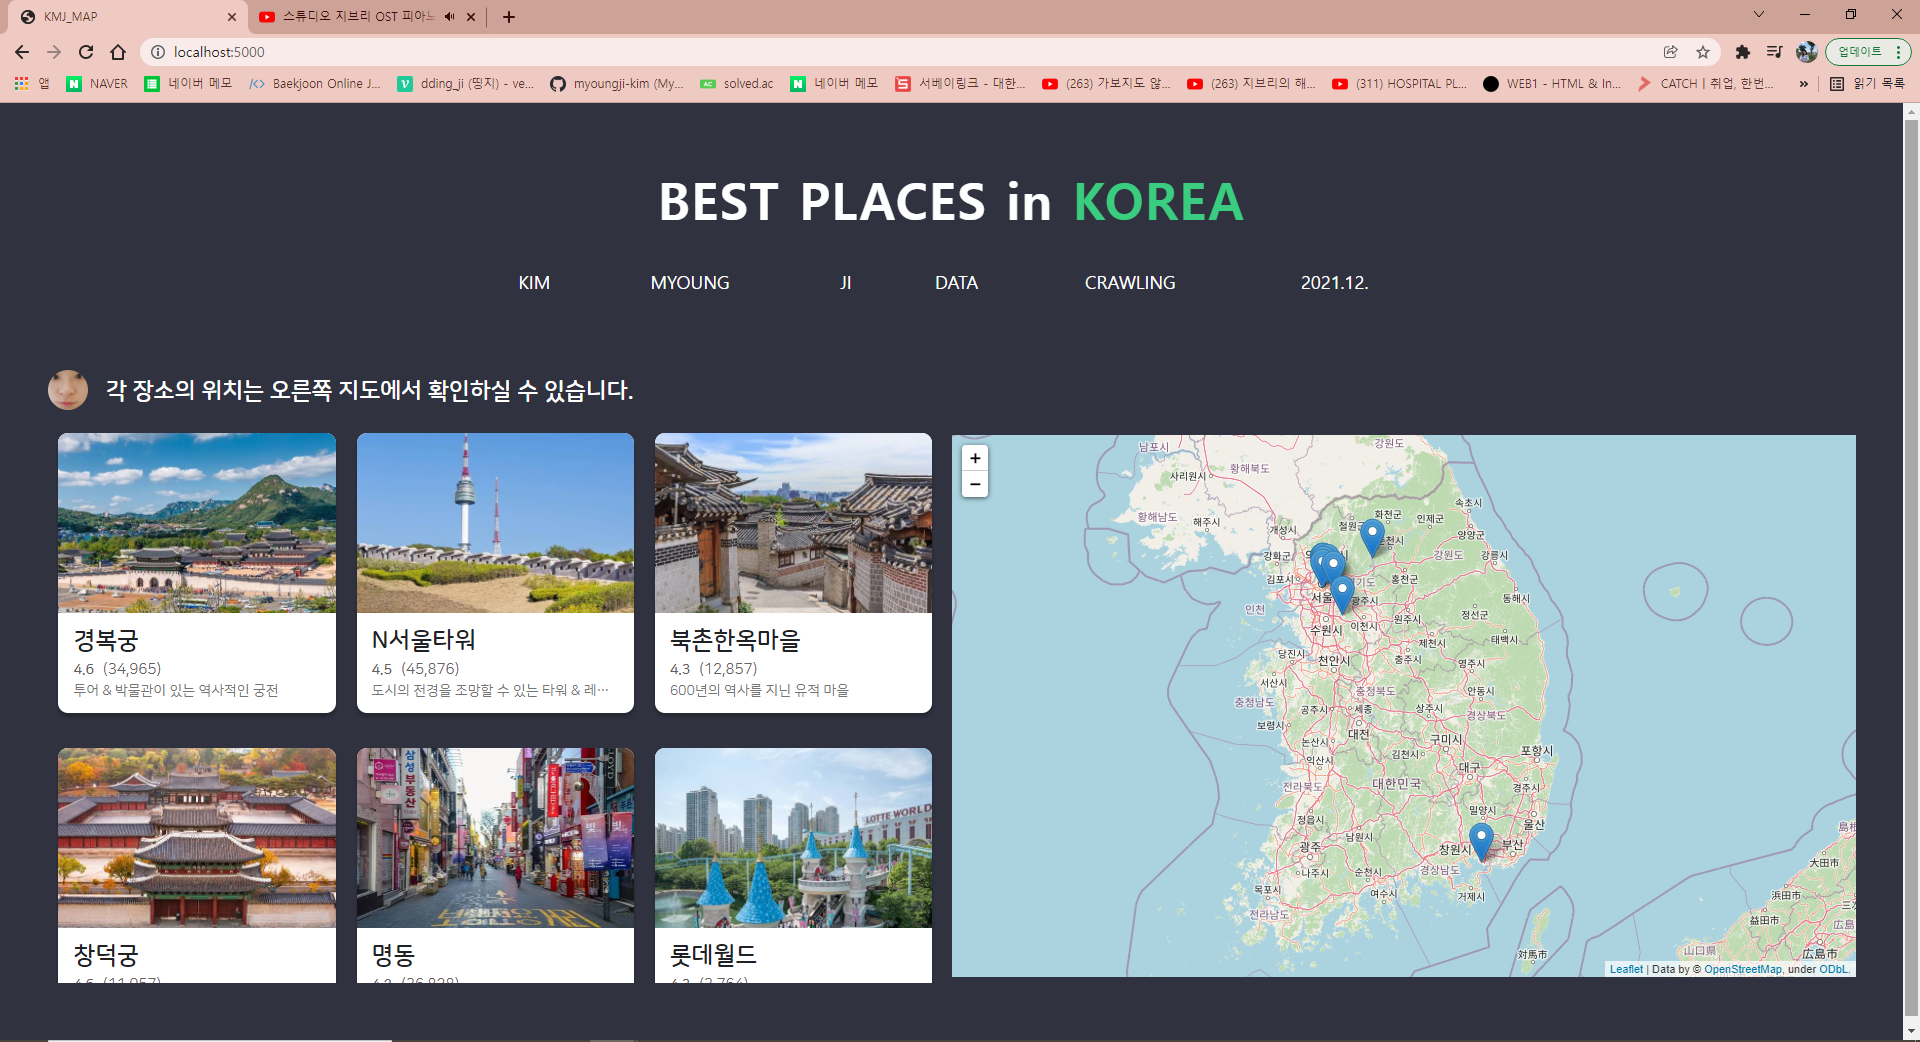Click the profile avatar picture

[1808, 52]
